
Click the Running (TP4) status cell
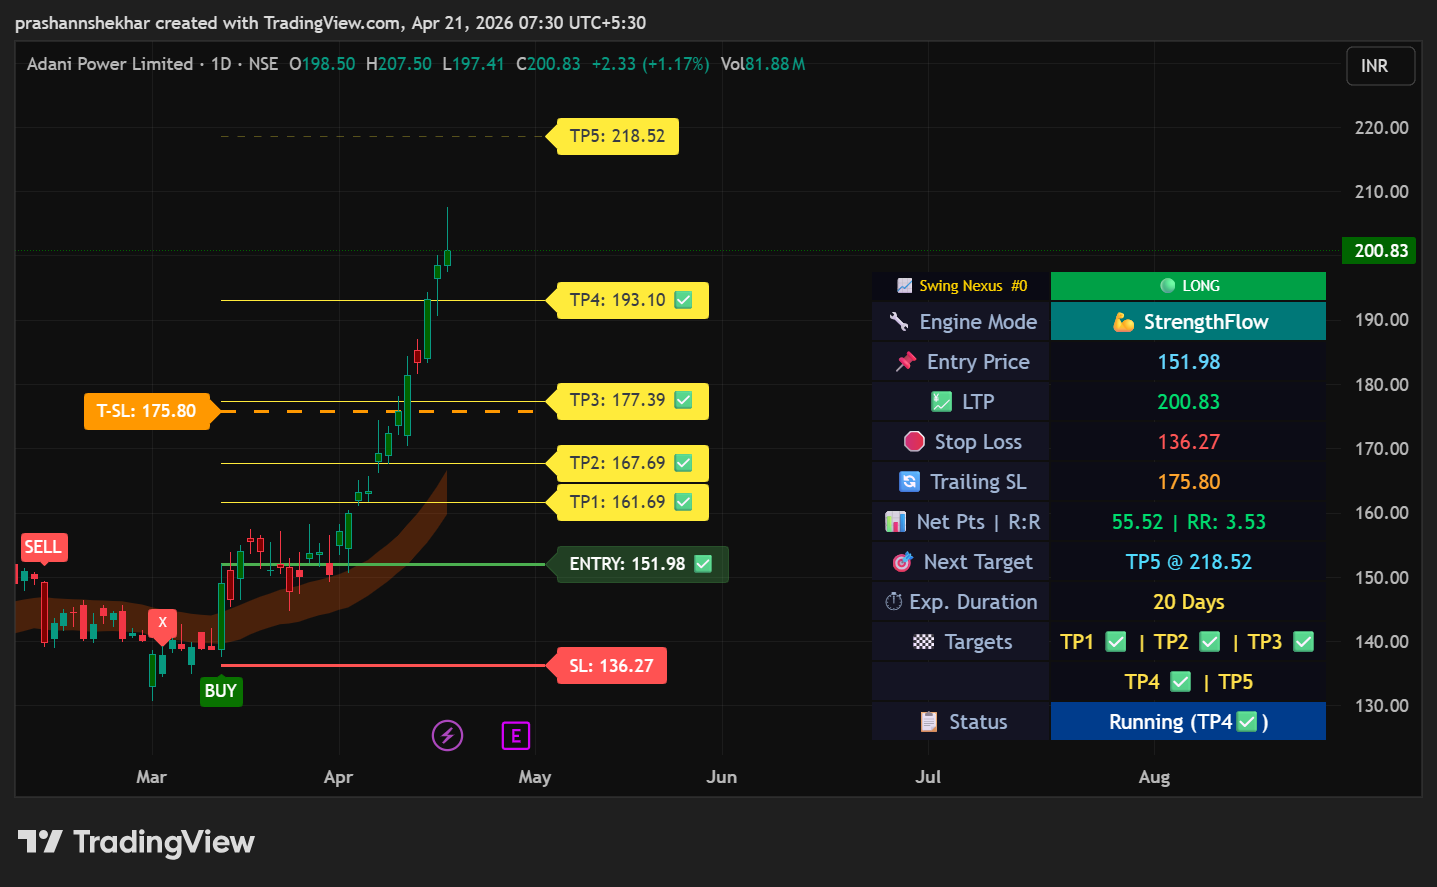tap(1188, 721)
